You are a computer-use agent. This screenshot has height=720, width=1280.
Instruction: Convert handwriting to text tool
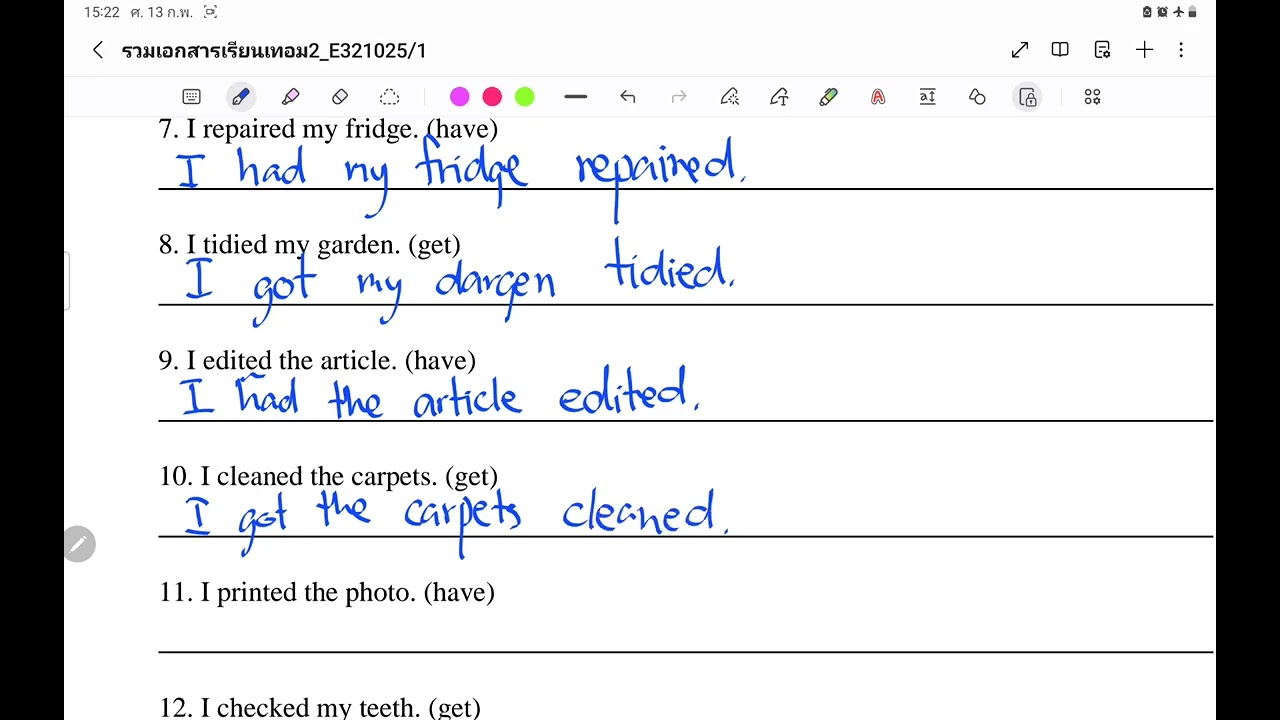[x=779, y=97]
